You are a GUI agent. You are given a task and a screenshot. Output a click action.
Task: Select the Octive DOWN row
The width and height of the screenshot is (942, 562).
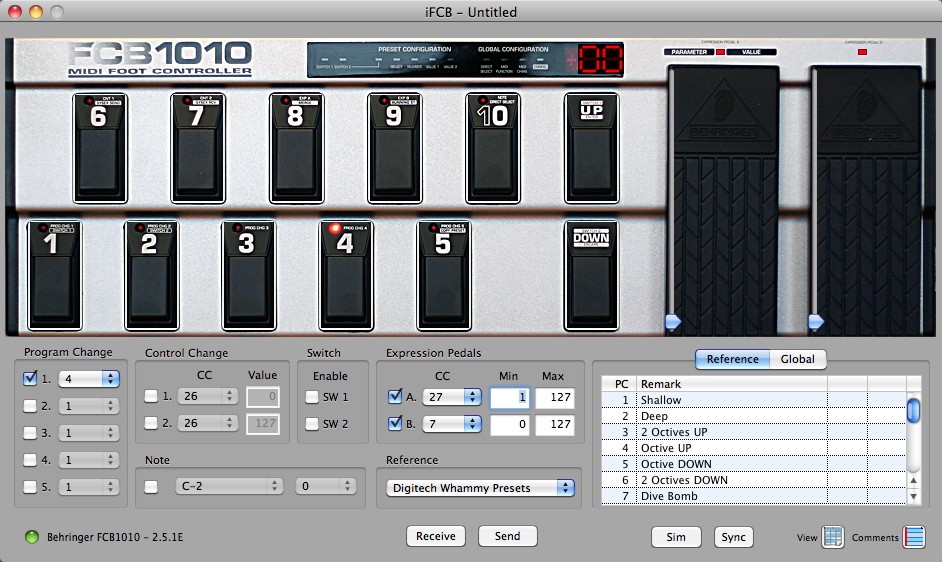coord(754,464)
